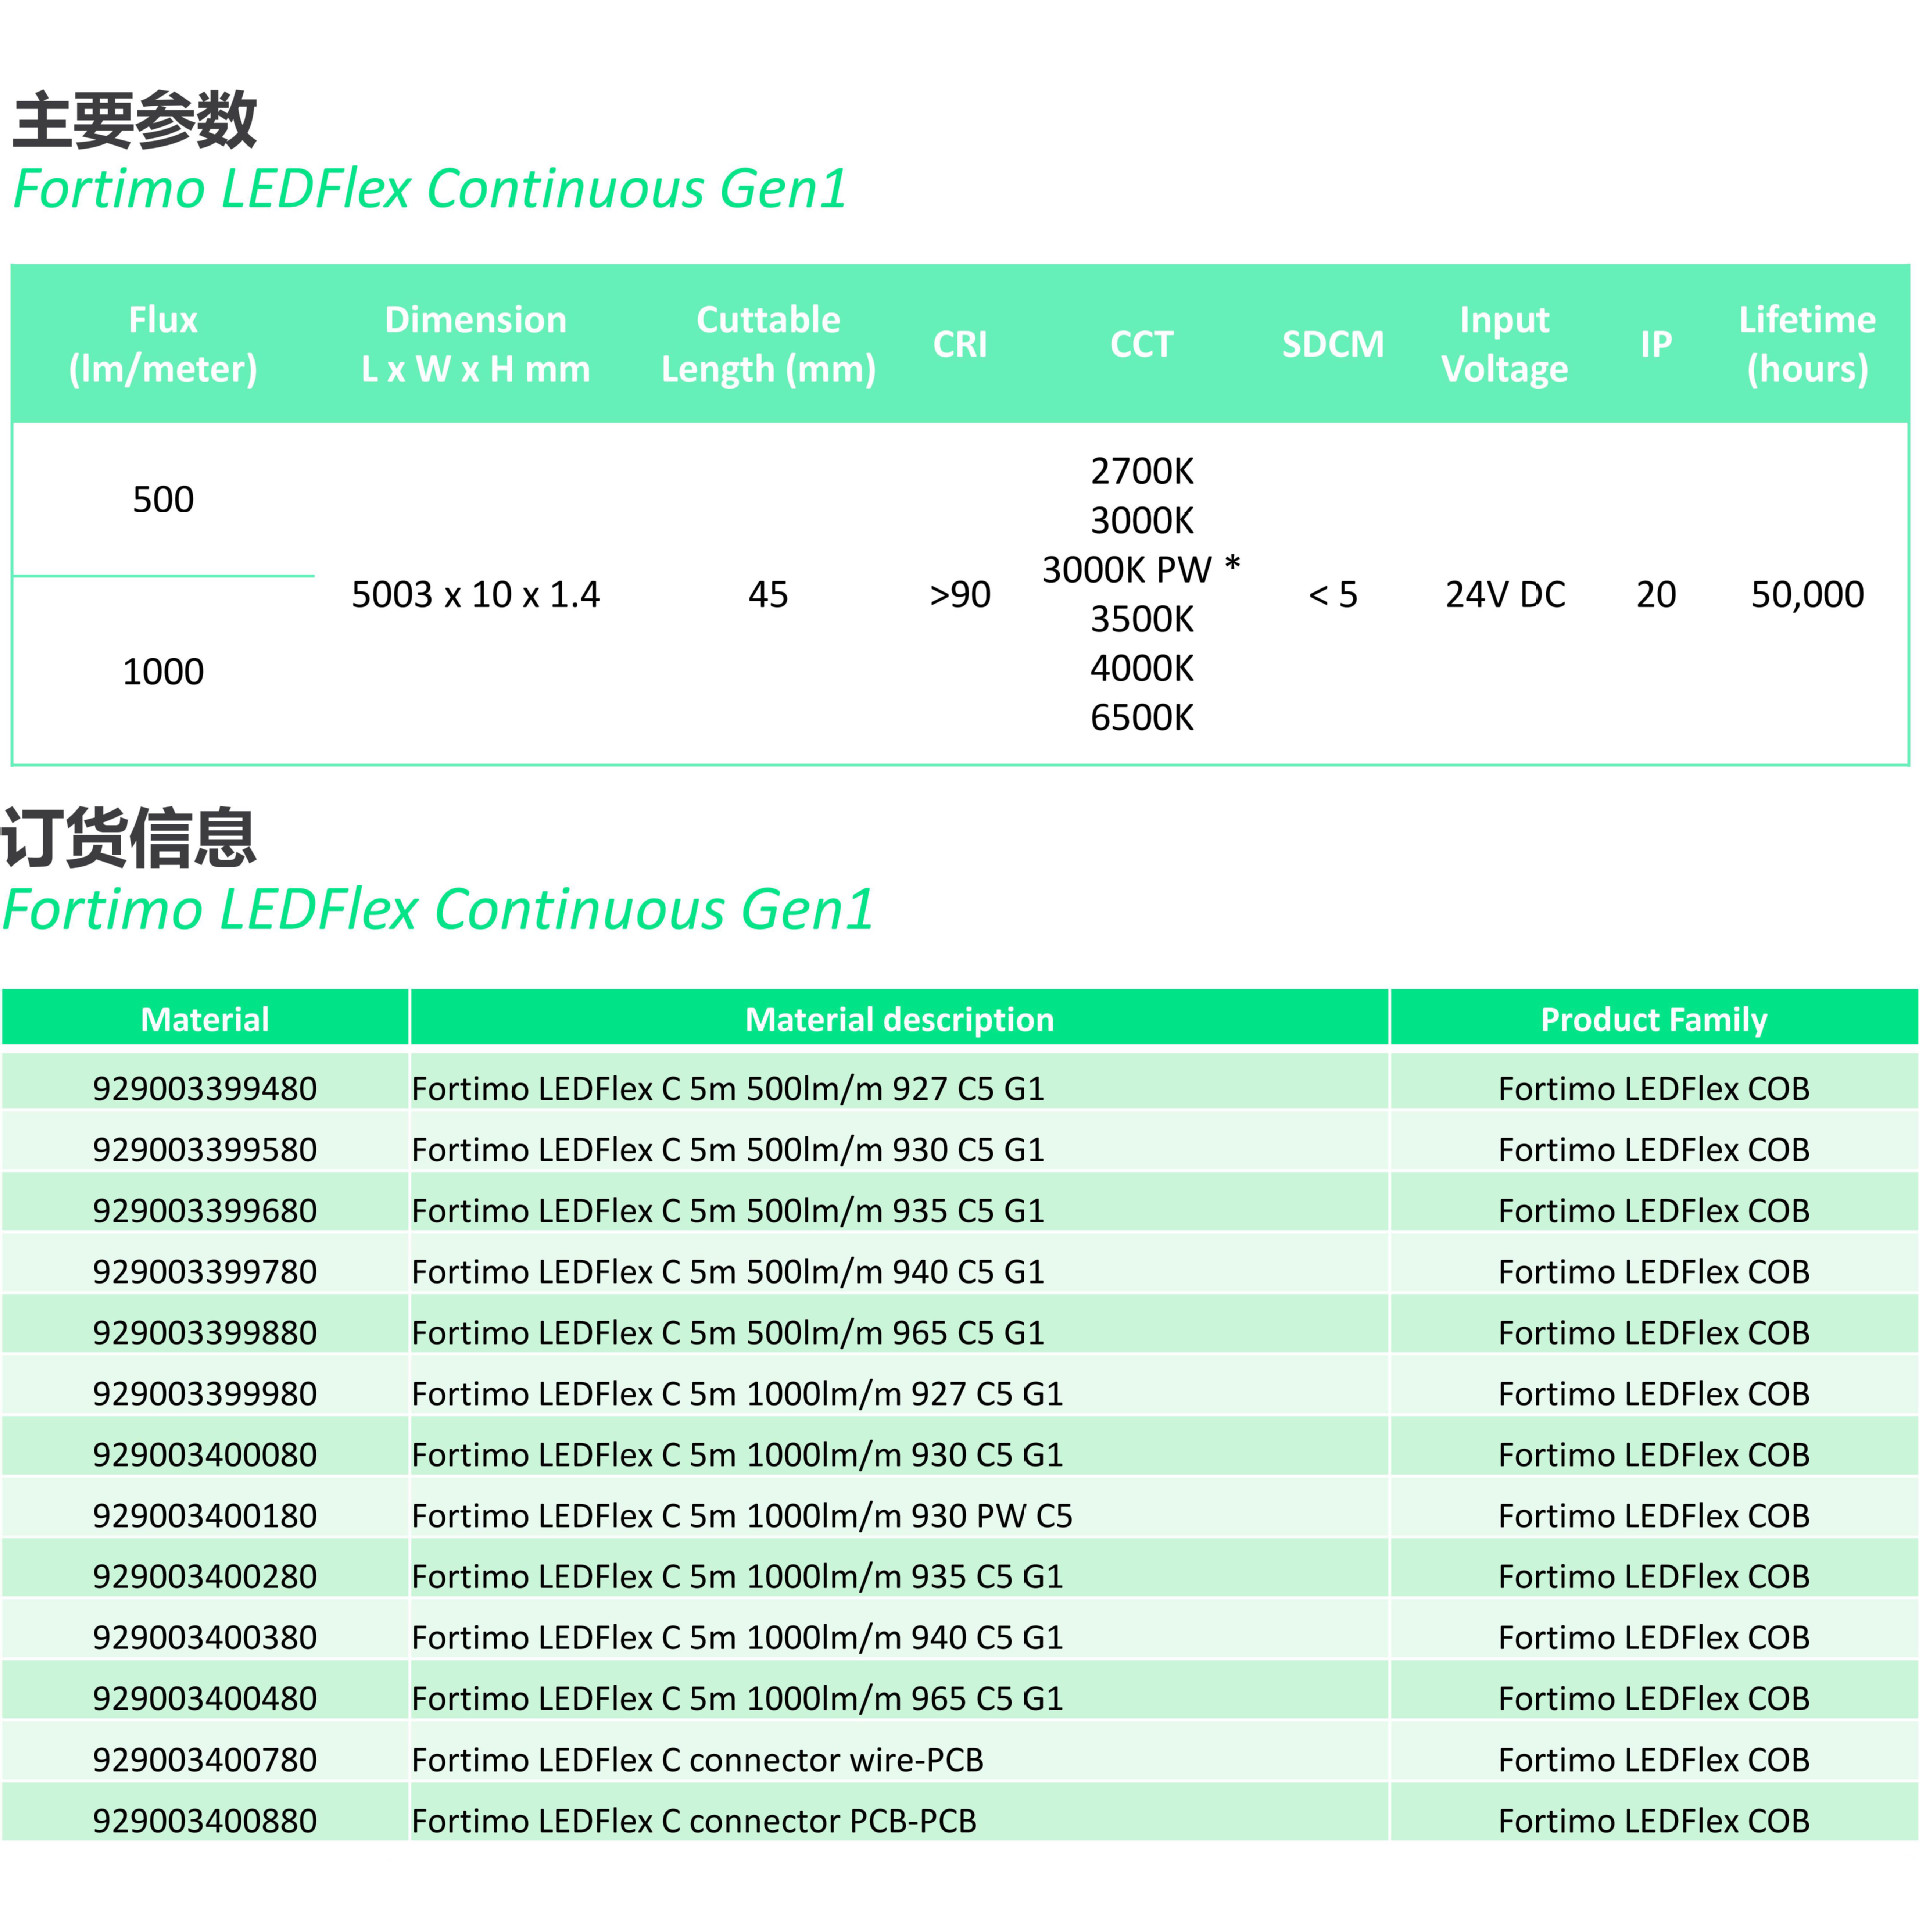Screen dimensions: 1920x1920
Task: Select the 4000K CCT entry
Action: [1142, 668]
